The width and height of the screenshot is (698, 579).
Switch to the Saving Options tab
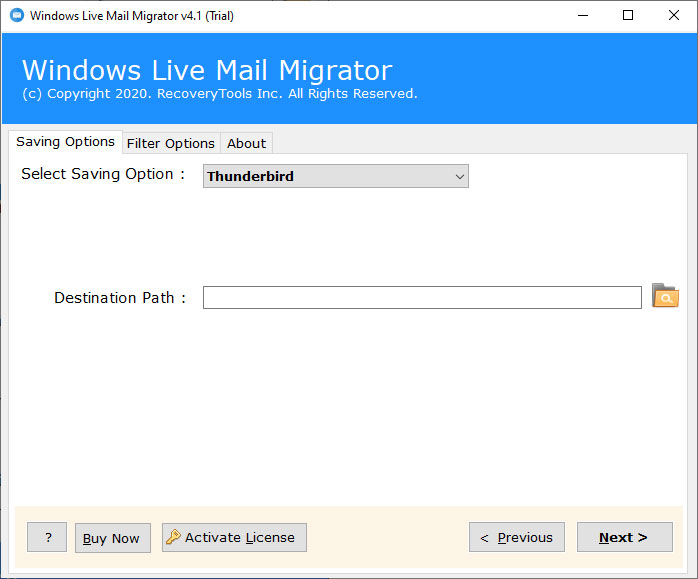[65, 142]
